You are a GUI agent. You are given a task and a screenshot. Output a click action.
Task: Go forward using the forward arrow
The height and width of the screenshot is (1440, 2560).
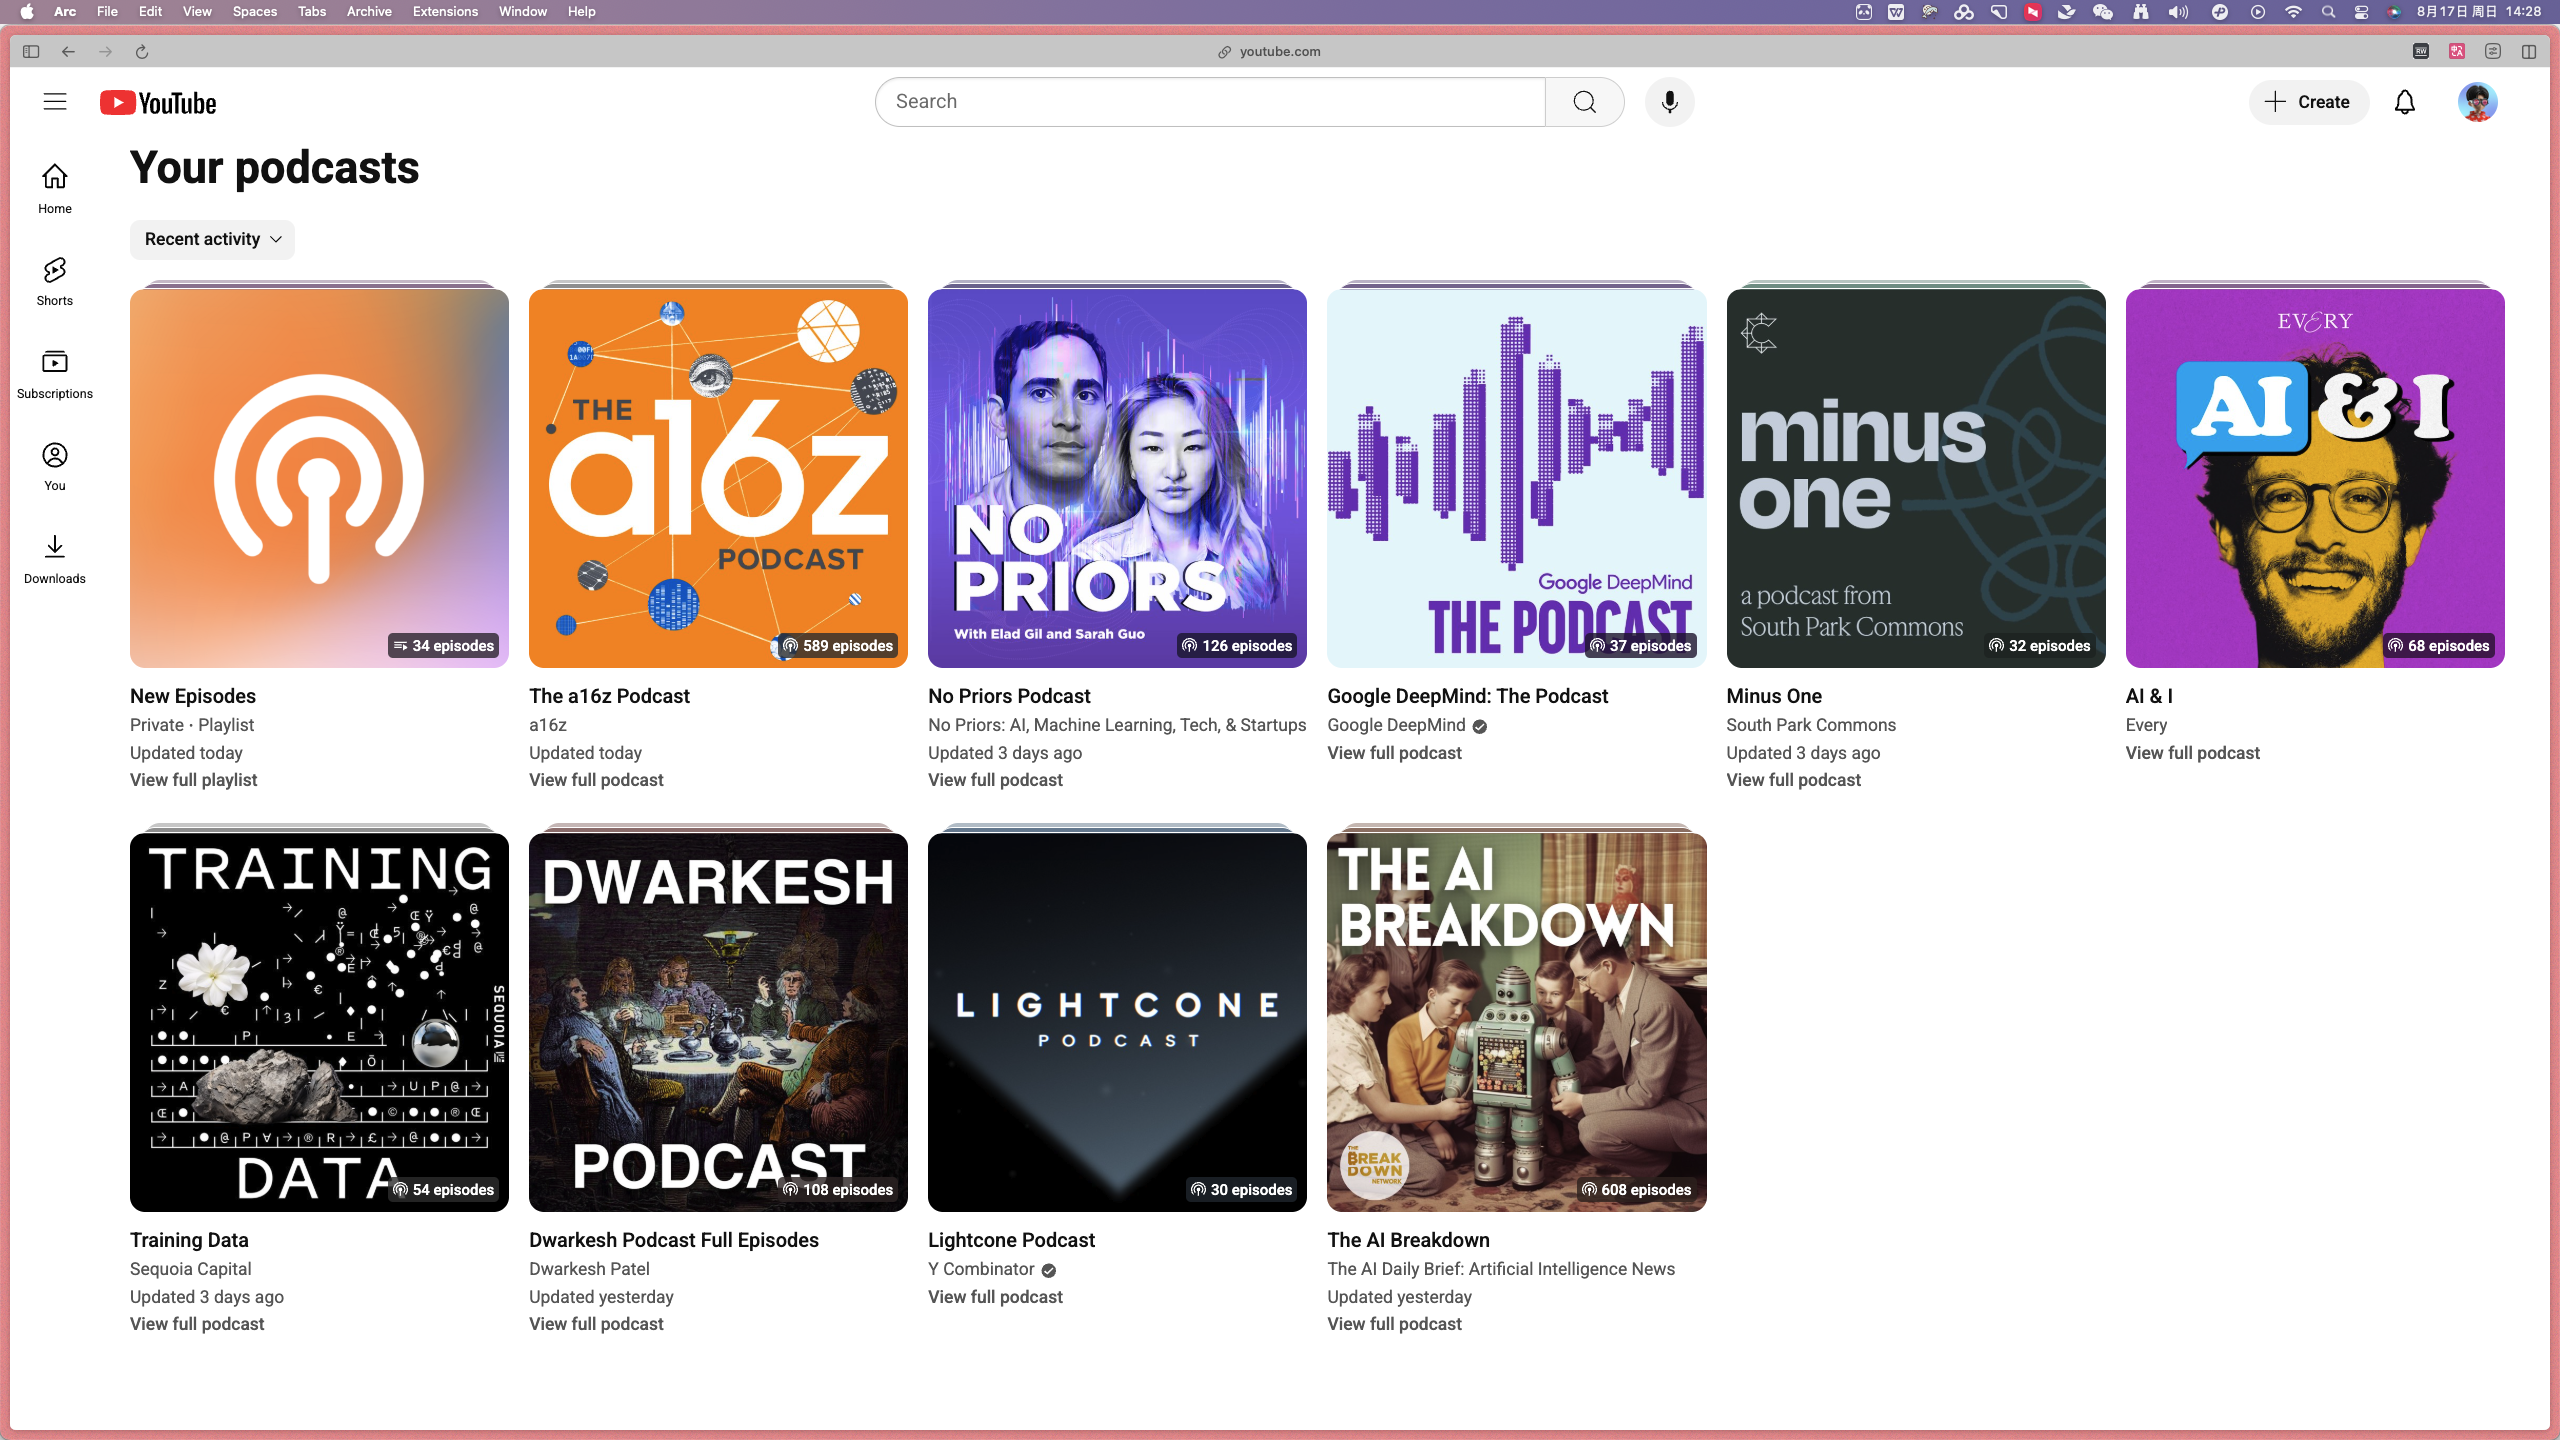point(105,52)
